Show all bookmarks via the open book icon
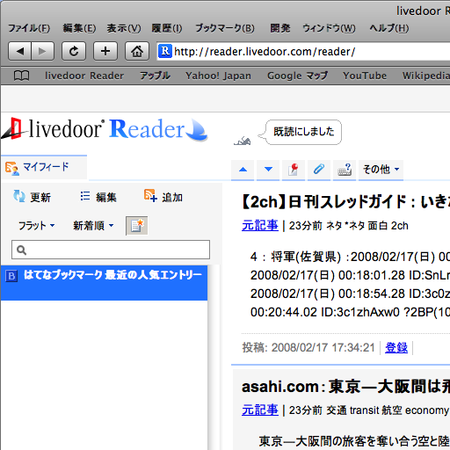This screenshot has width=450, height=450. pyautogui.click(x=21, y=76)
